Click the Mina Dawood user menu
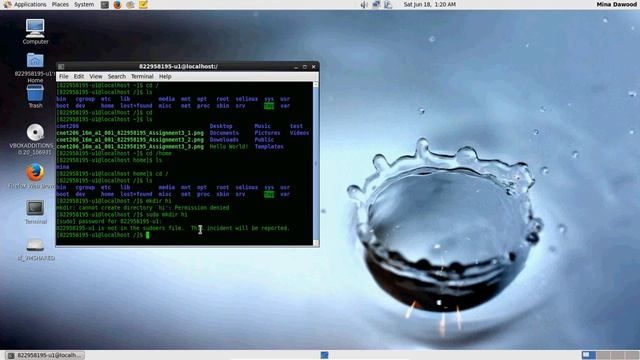Viewport: 640px width, 360px height. point(616,4)
